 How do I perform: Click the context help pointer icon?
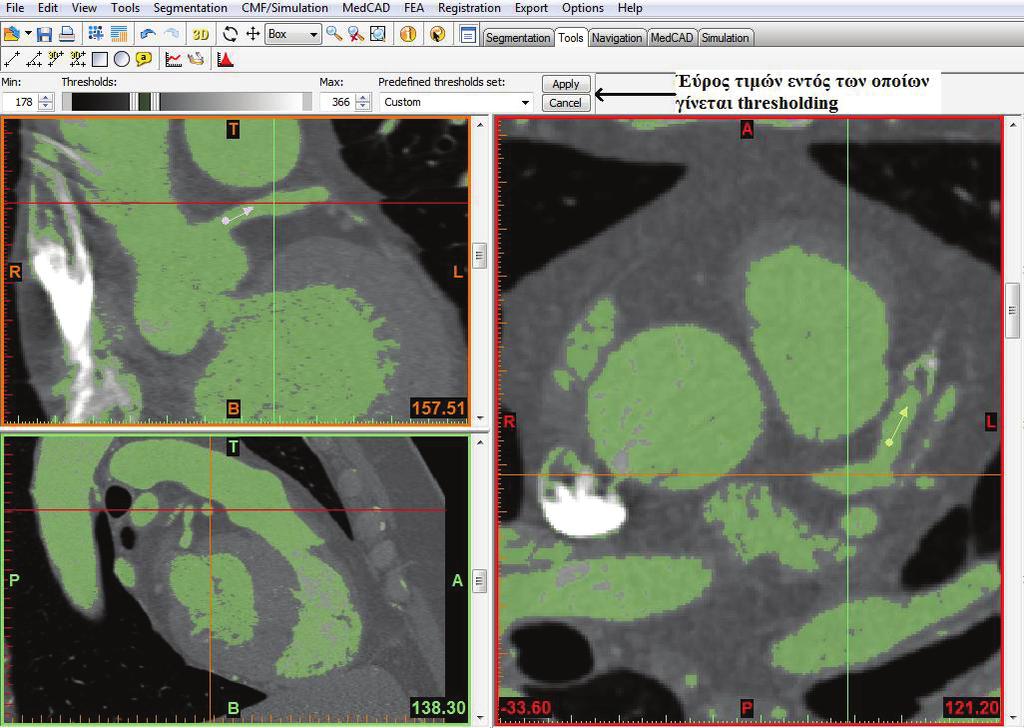pyautogui.click(x=438, y=34)
